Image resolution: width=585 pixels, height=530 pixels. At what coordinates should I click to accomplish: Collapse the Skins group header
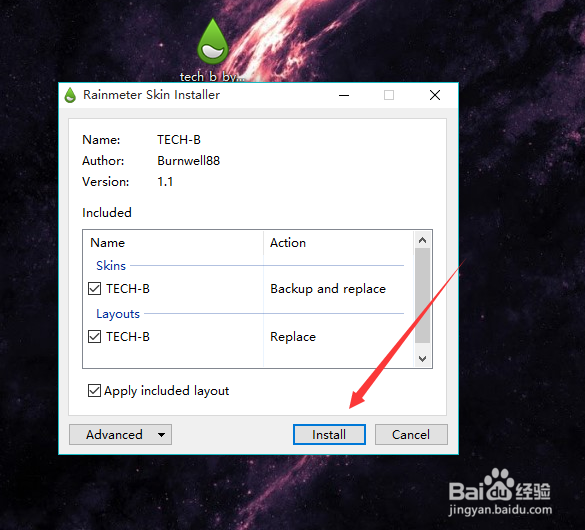coord(111,266)
